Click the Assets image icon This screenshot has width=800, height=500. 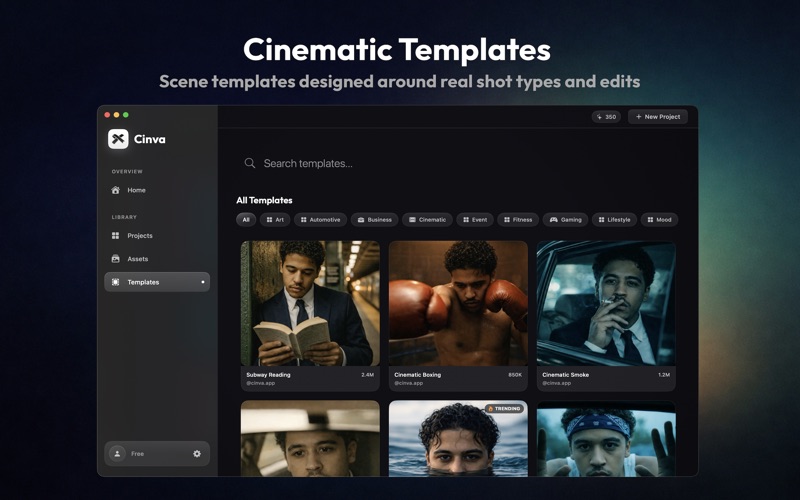pyautogui.click(x=115, y=259)
